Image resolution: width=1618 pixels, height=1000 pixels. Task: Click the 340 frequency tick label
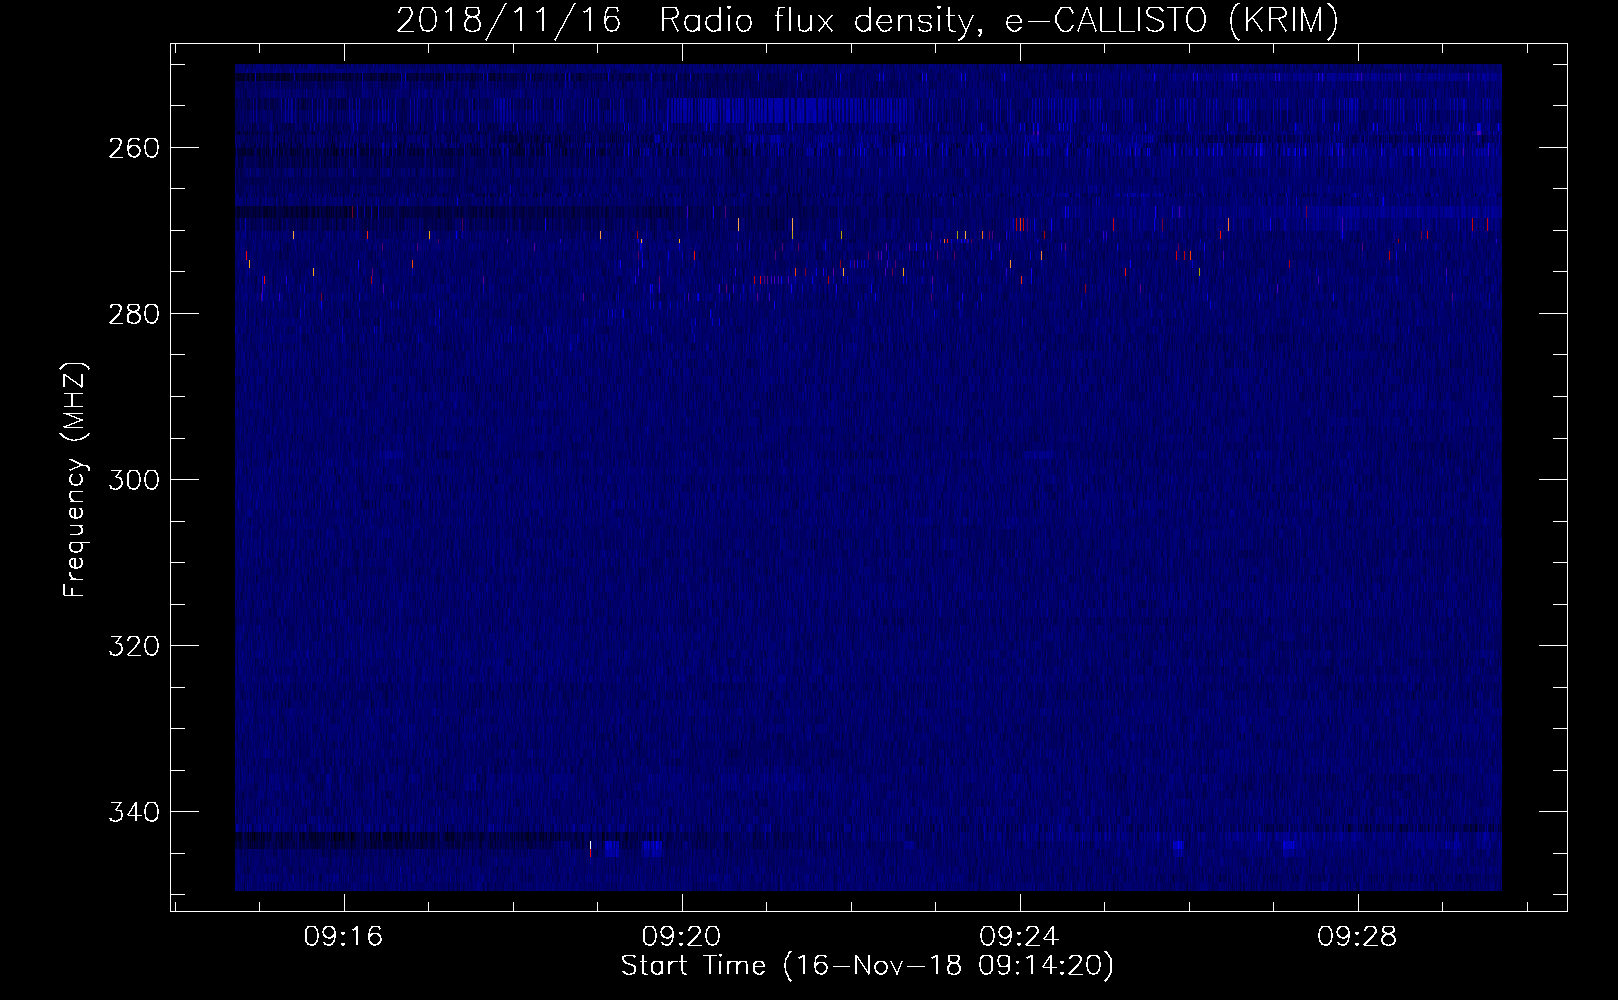[x=132, y=812]
